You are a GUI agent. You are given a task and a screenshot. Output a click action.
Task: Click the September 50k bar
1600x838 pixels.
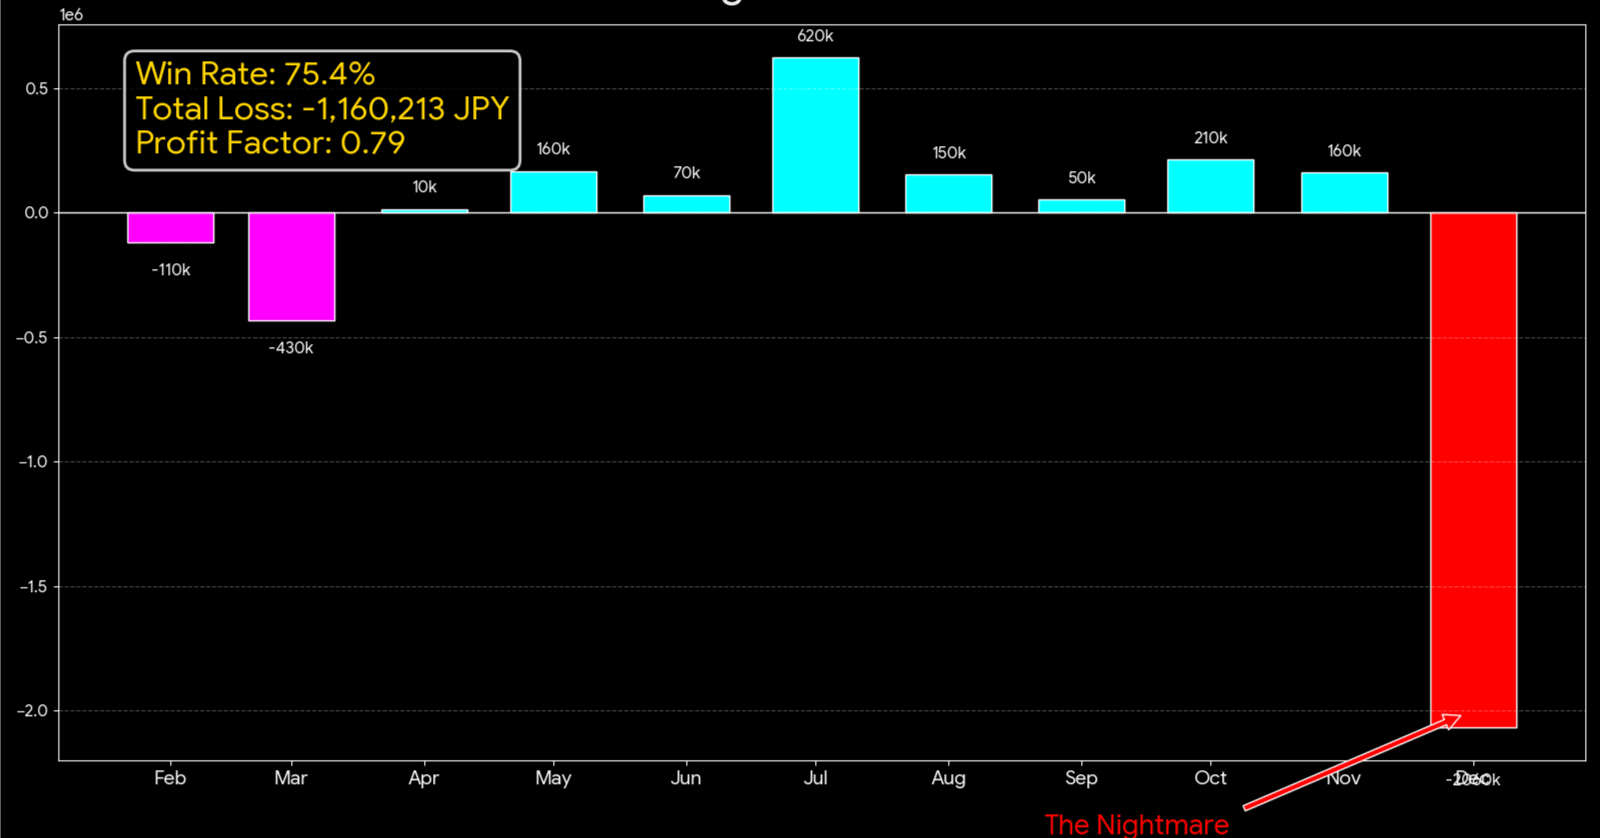pos(1081,206)
